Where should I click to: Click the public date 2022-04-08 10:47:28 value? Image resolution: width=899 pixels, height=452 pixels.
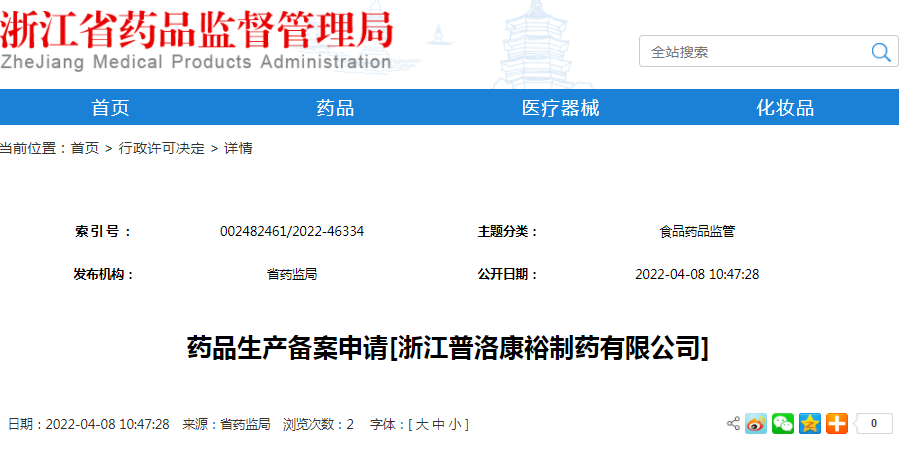(697, 274)
